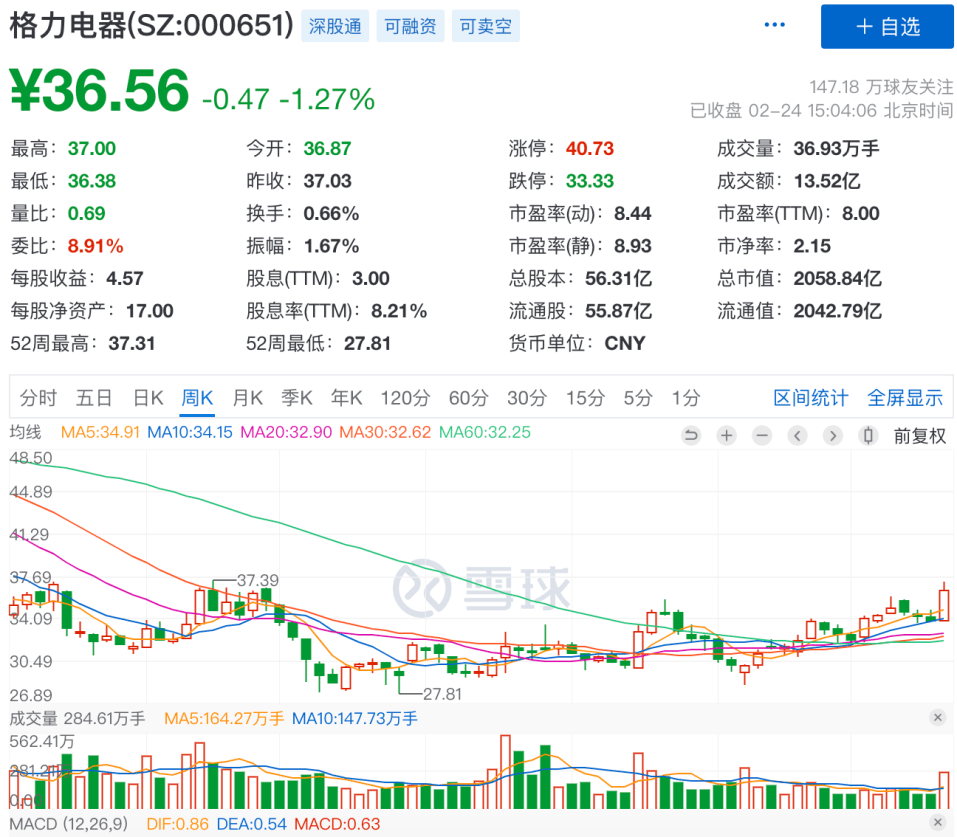Show the 年K chart tab
The image size is (957, 837).
pos(347,398)
